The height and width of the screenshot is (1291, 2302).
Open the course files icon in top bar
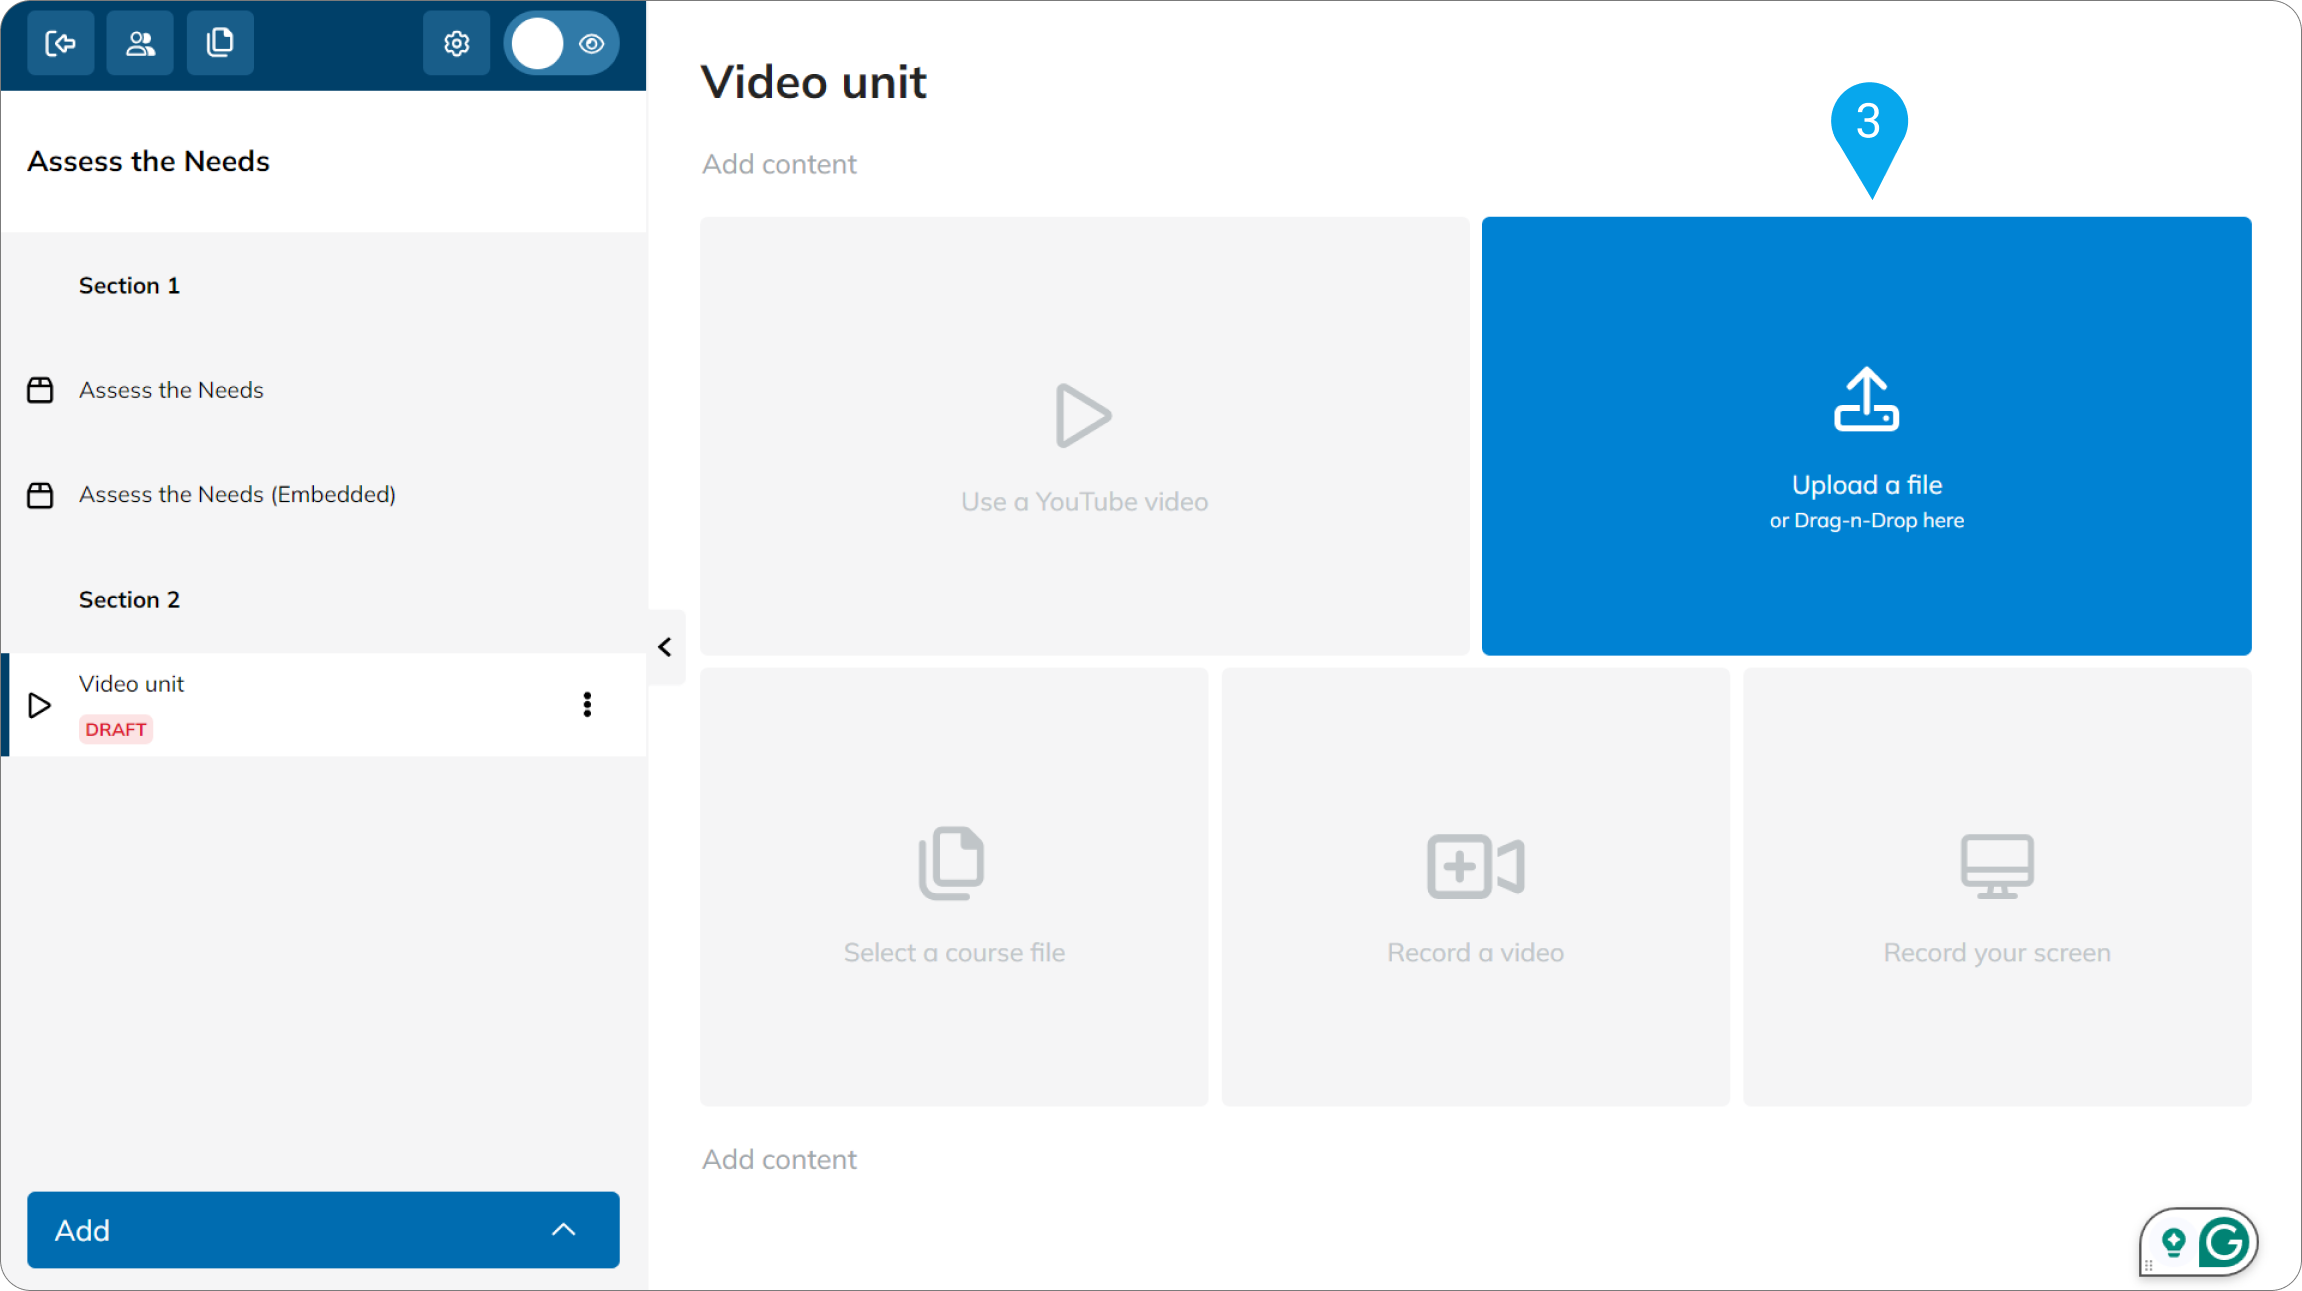coord(220,43)
